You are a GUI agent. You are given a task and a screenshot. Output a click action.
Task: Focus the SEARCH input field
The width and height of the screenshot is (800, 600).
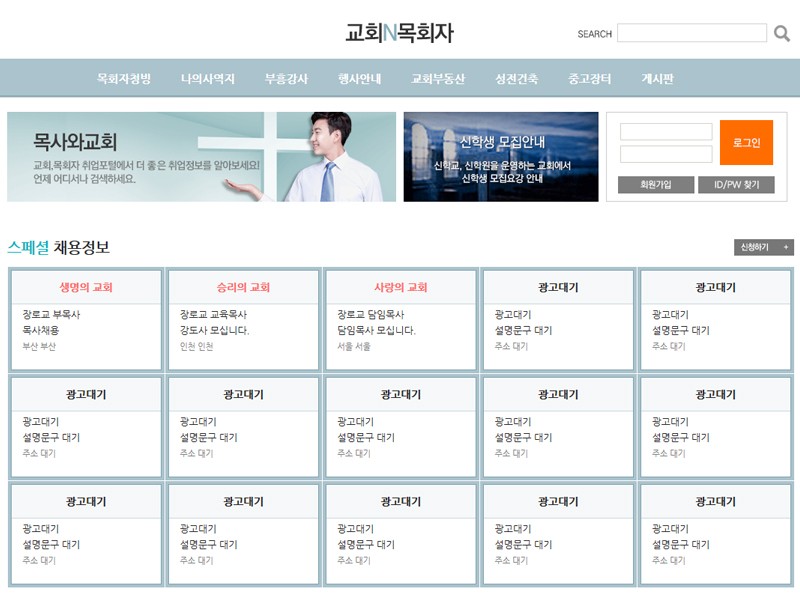click(692, 33)
